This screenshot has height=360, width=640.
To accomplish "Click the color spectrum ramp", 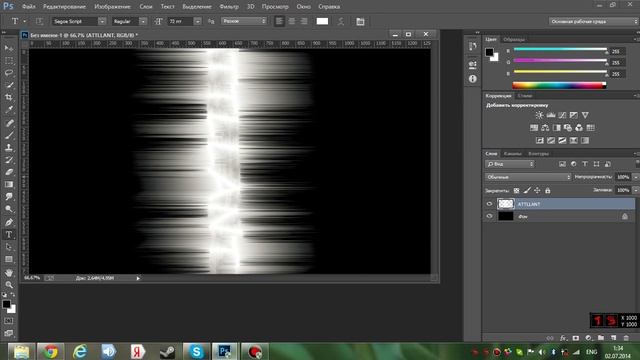I will click(559, 85).
